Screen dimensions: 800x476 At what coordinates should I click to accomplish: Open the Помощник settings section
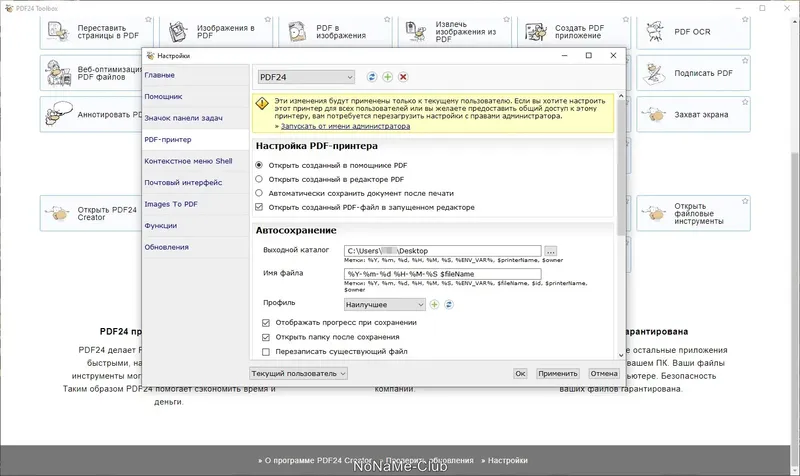(x=195, y=96)
